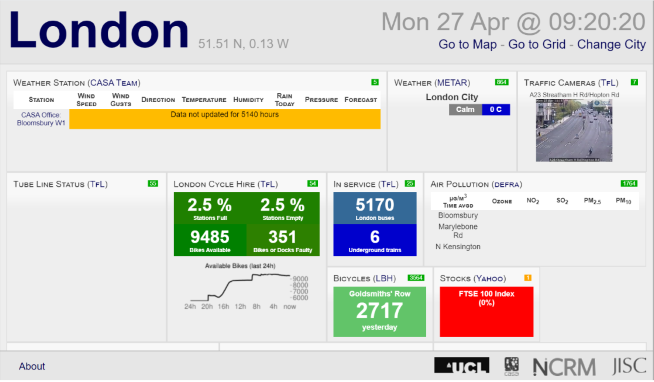The width and height of the screenshot is (654, 382).
Task: Click the Direction column header
Action: coord(158,100)
